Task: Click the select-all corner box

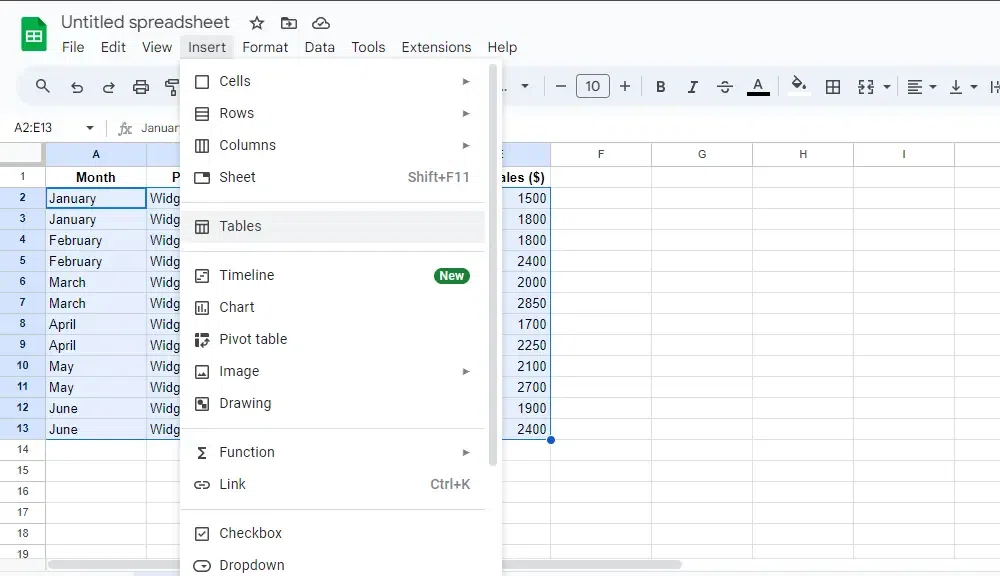Action: 22,154
